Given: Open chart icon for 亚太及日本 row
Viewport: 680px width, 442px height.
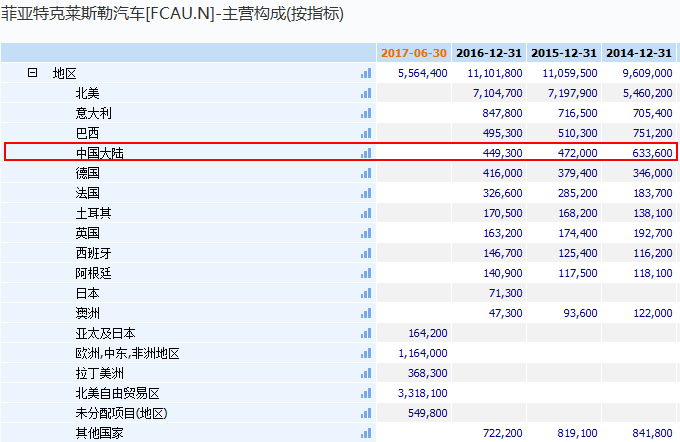Looking at the screenshot, I should tap(366, 333).
